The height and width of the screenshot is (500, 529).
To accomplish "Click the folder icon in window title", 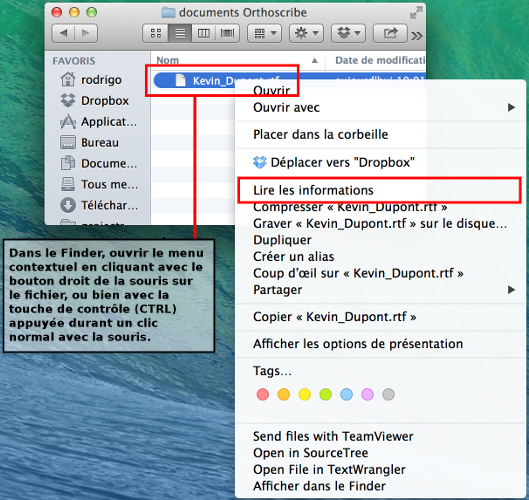I will [168, 13].
